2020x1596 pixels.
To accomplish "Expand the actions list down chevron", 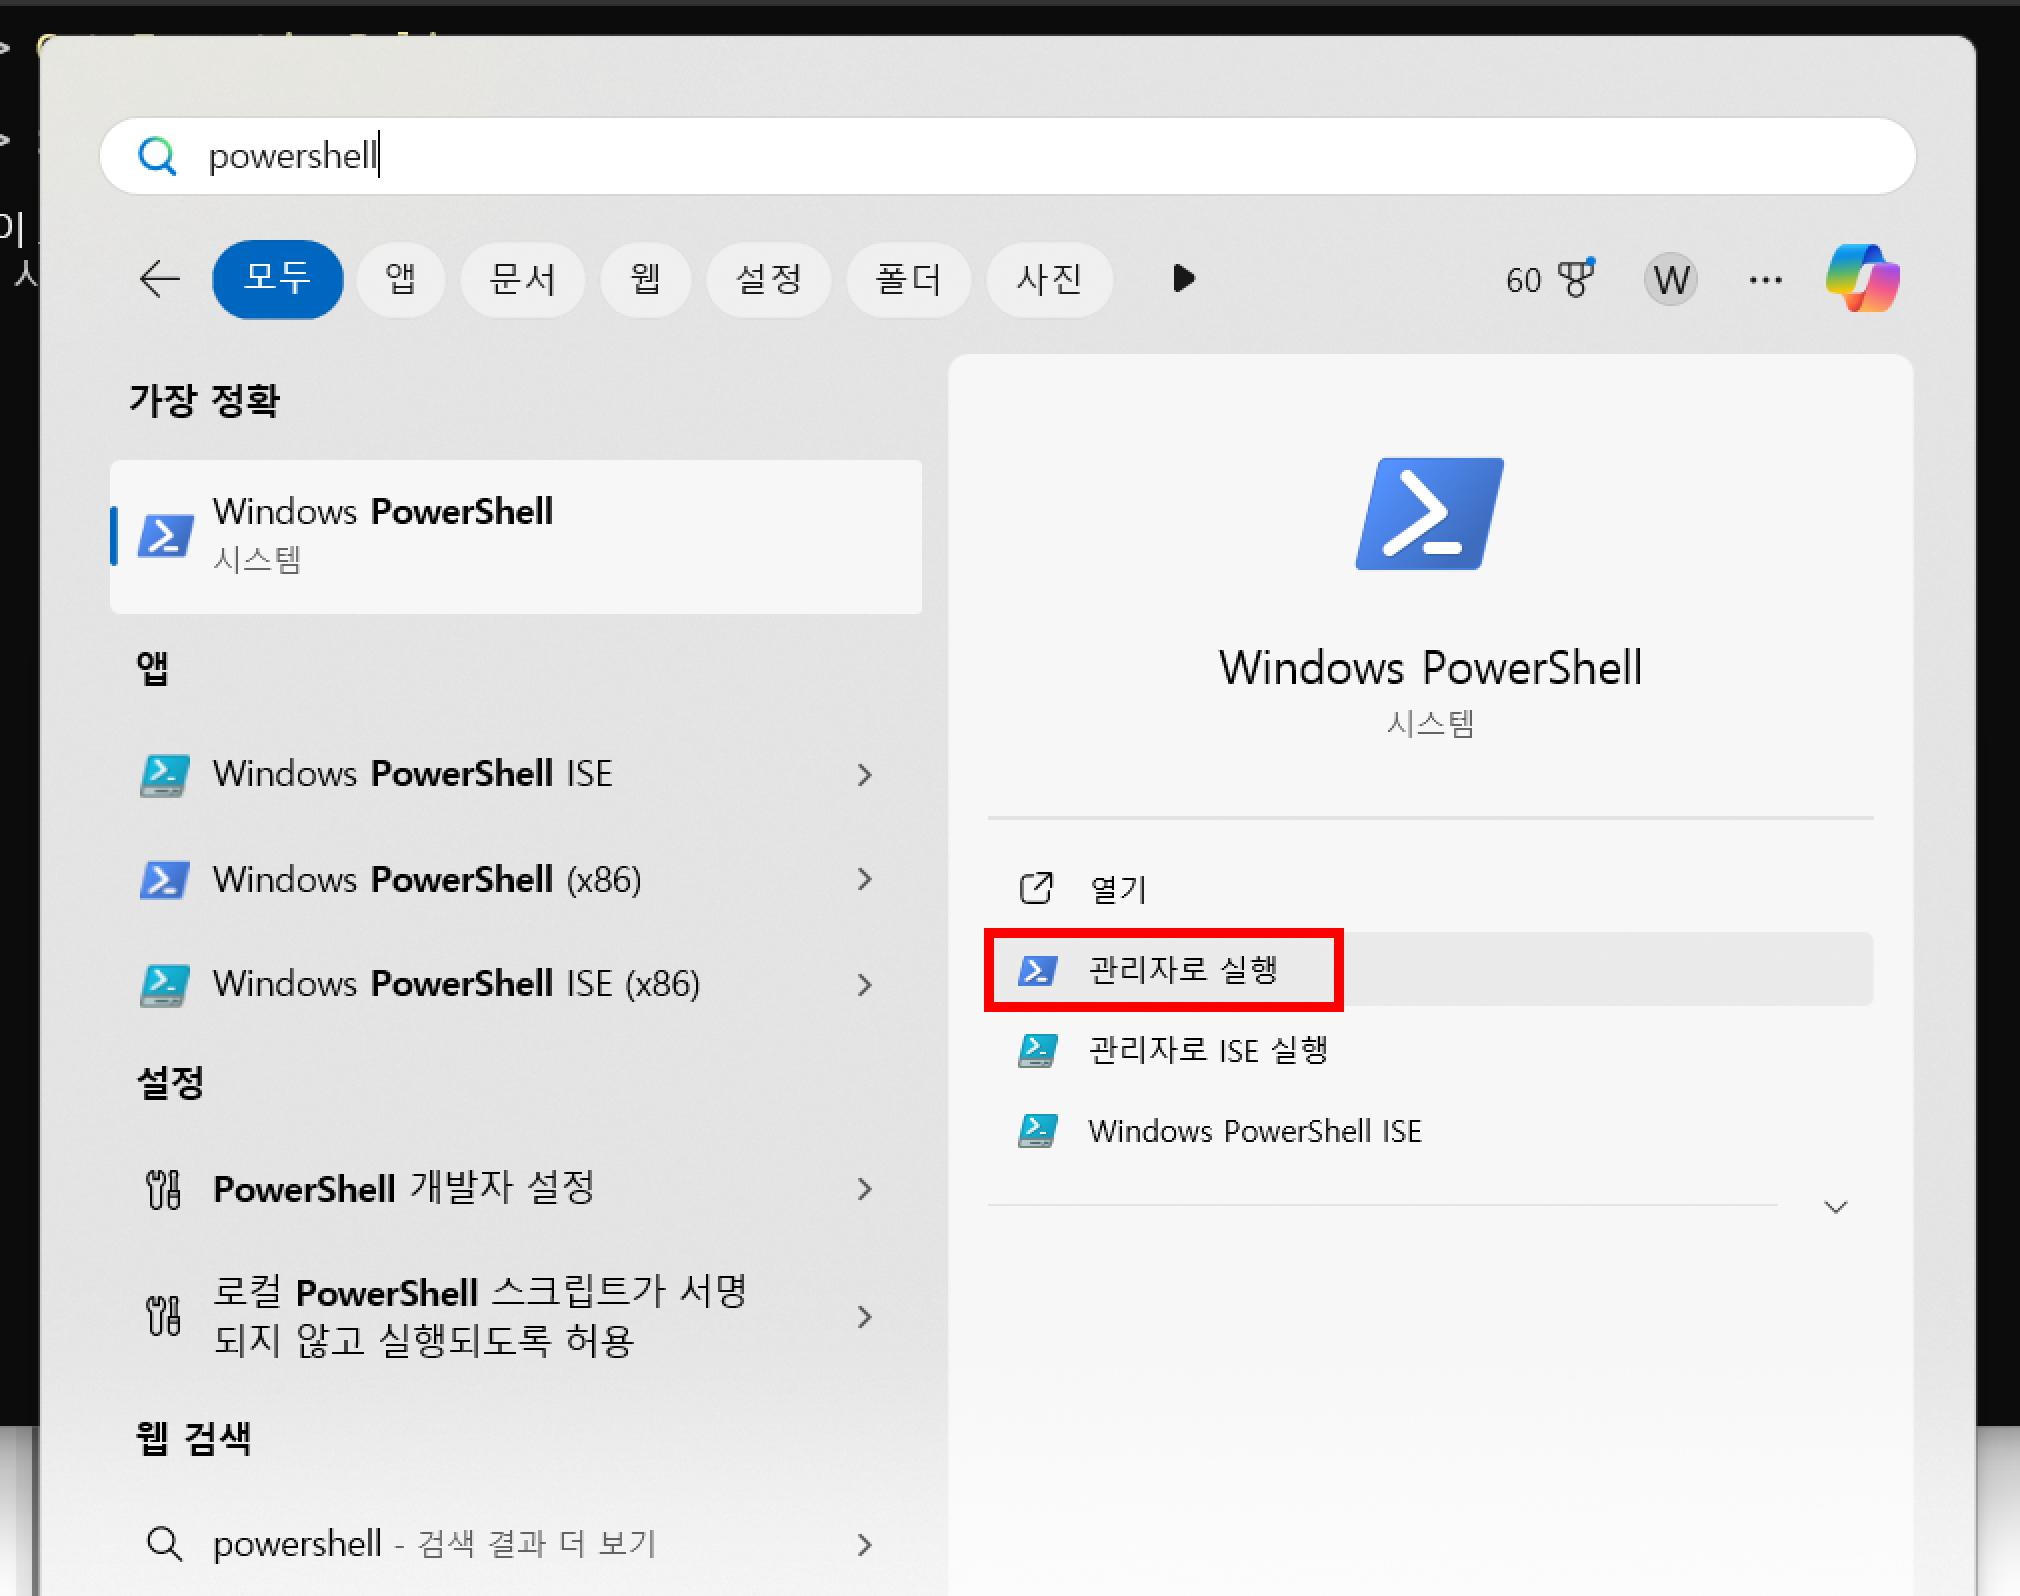I will 1835,1207.
